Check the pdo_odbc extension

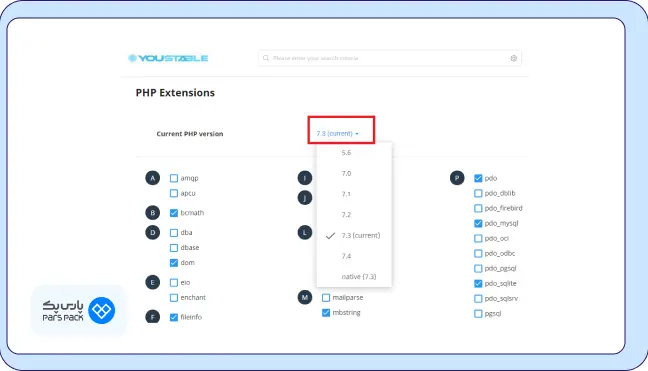pyautogui.click(x=478, y=254)
